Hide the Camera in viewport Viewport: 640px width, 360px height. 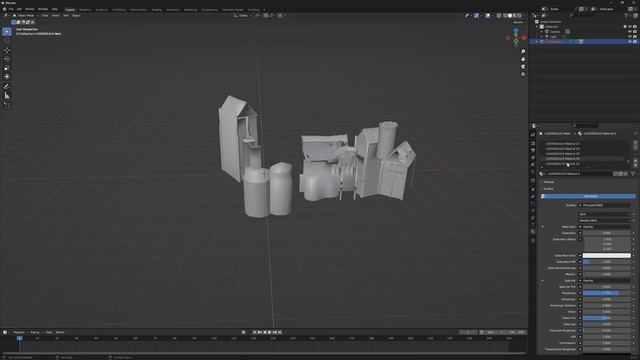[629, 31]
